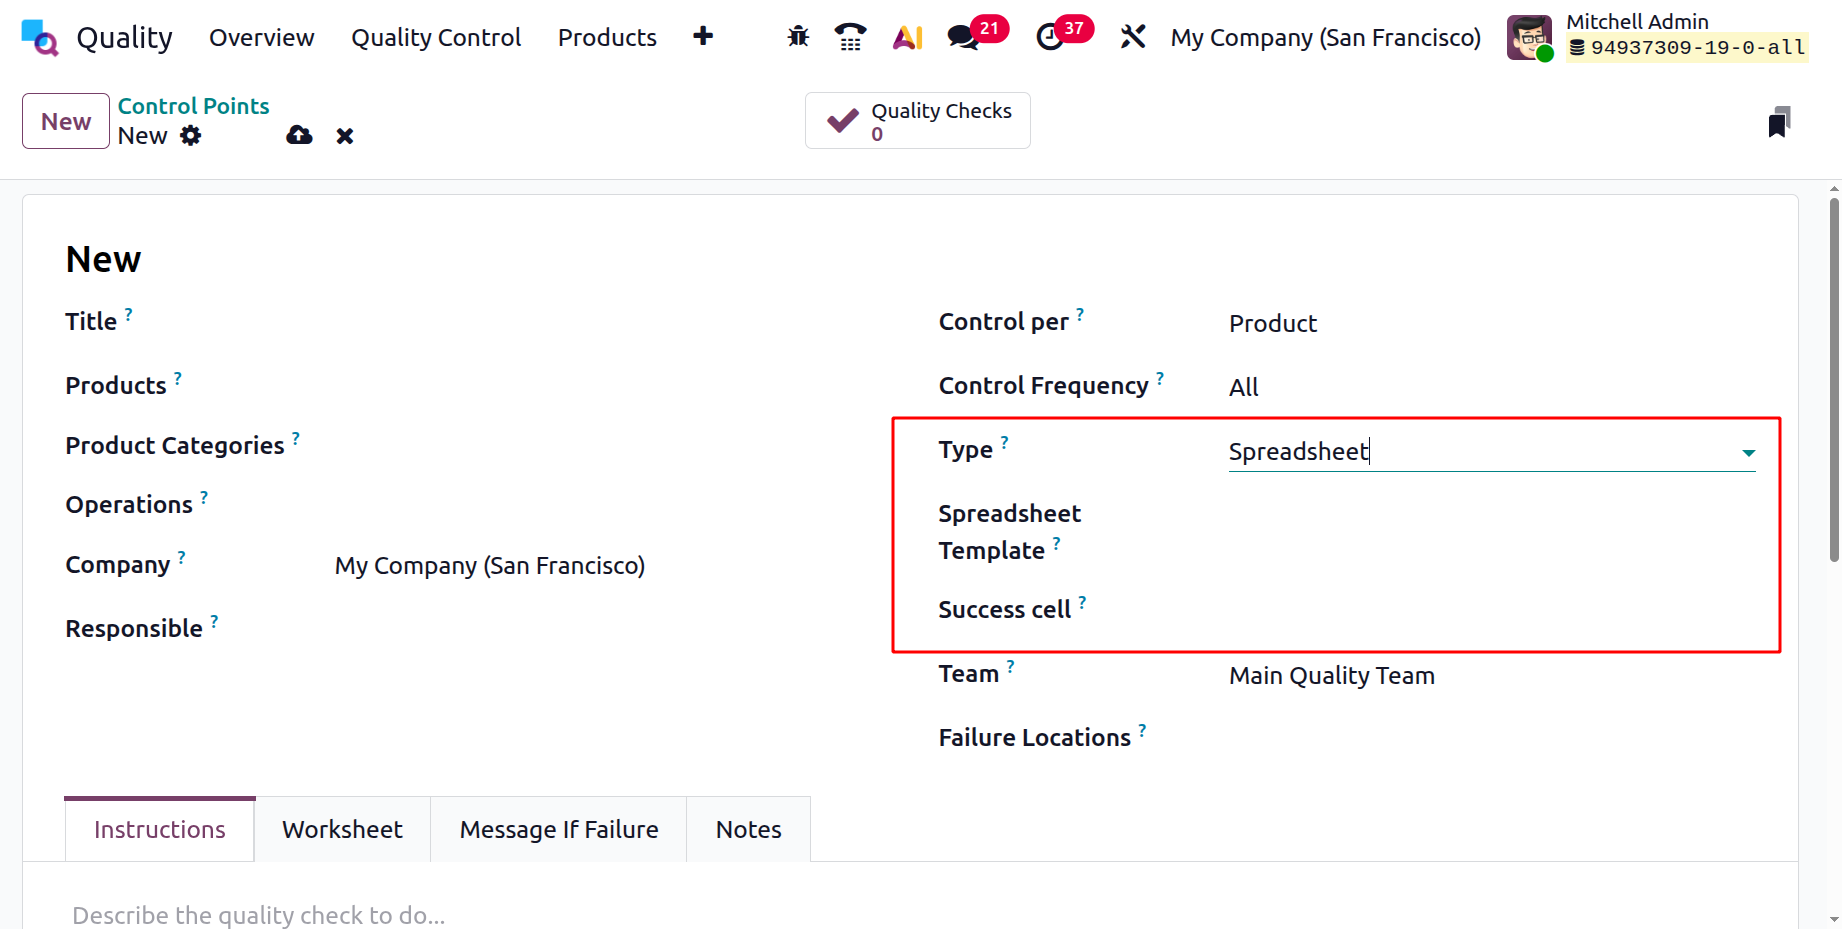Discard changes with the X icon
Screen dimensions: 1842x929
tap(345, 136)
